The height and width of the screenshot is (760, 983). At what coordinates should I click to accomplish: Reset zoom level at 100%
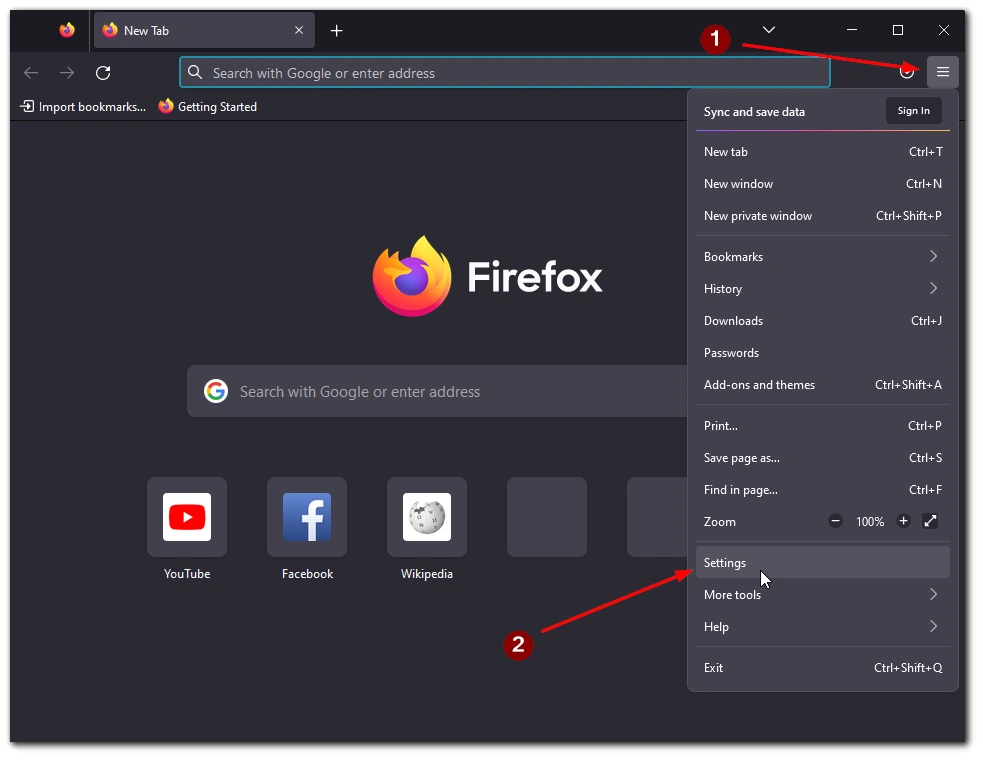[x=870, y=522]
